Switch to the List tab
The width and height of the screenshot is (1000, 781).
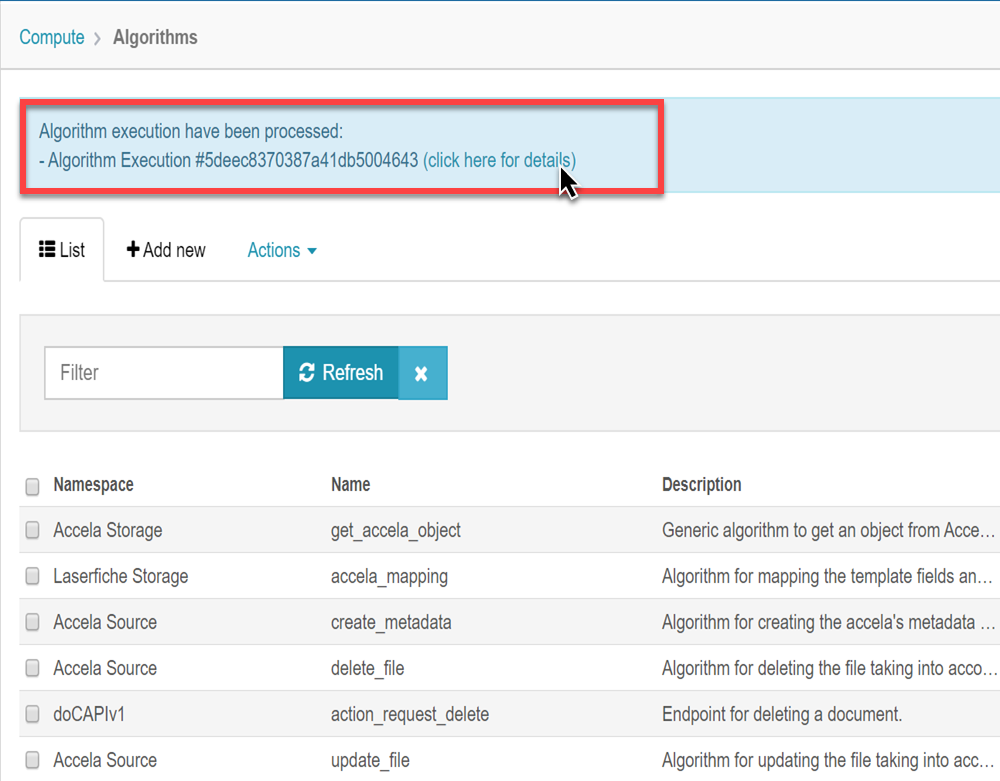click(62, 250)
